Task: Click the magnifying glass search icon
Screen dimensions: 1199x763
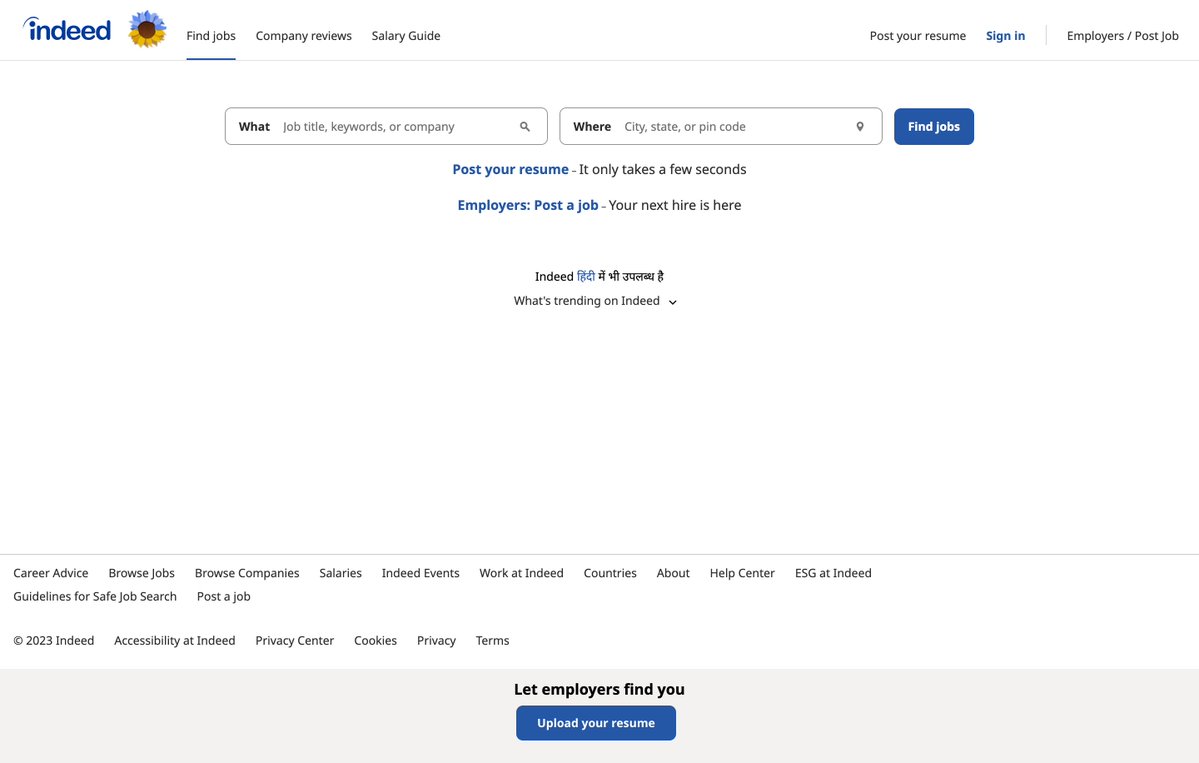Action: click(x=525, y=127)
